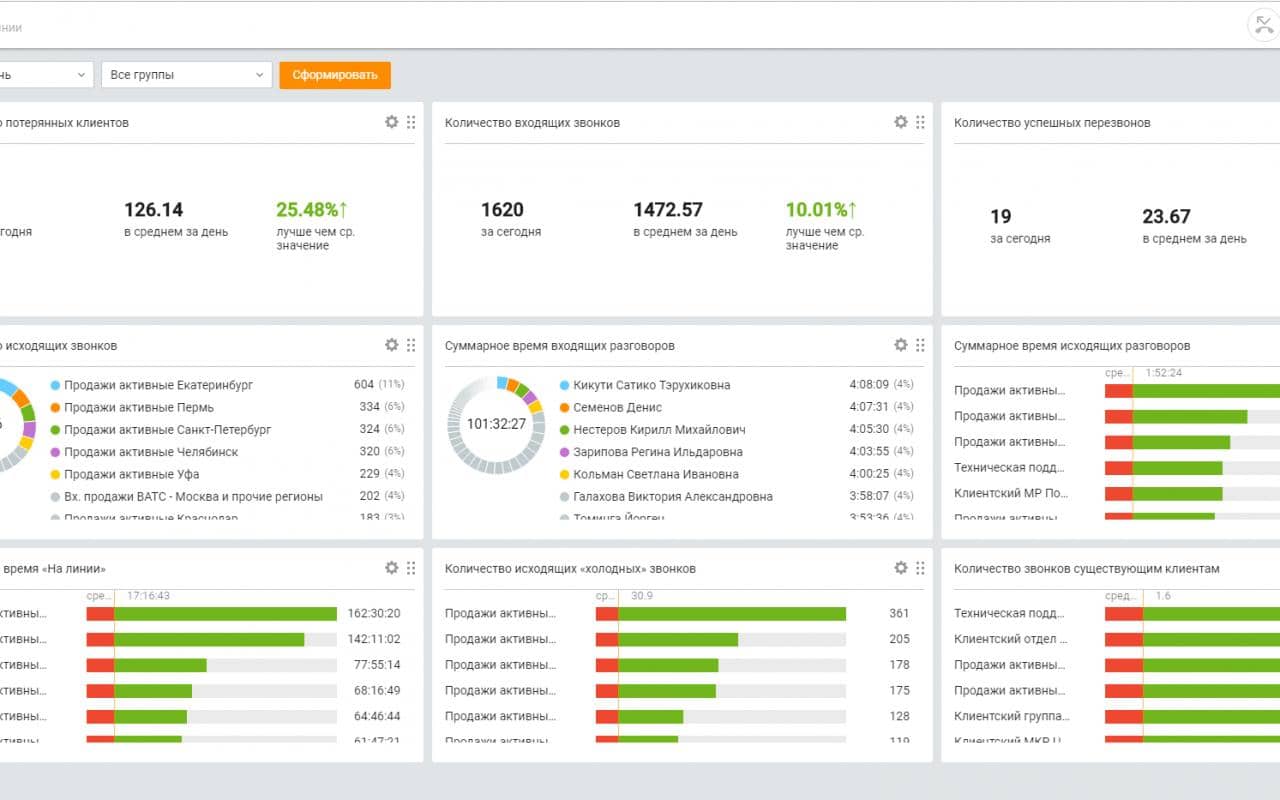This screenshot has width=1280, height=800.
Task: Select Продажи активные Челябинск legend row
Action: [227, 452]
